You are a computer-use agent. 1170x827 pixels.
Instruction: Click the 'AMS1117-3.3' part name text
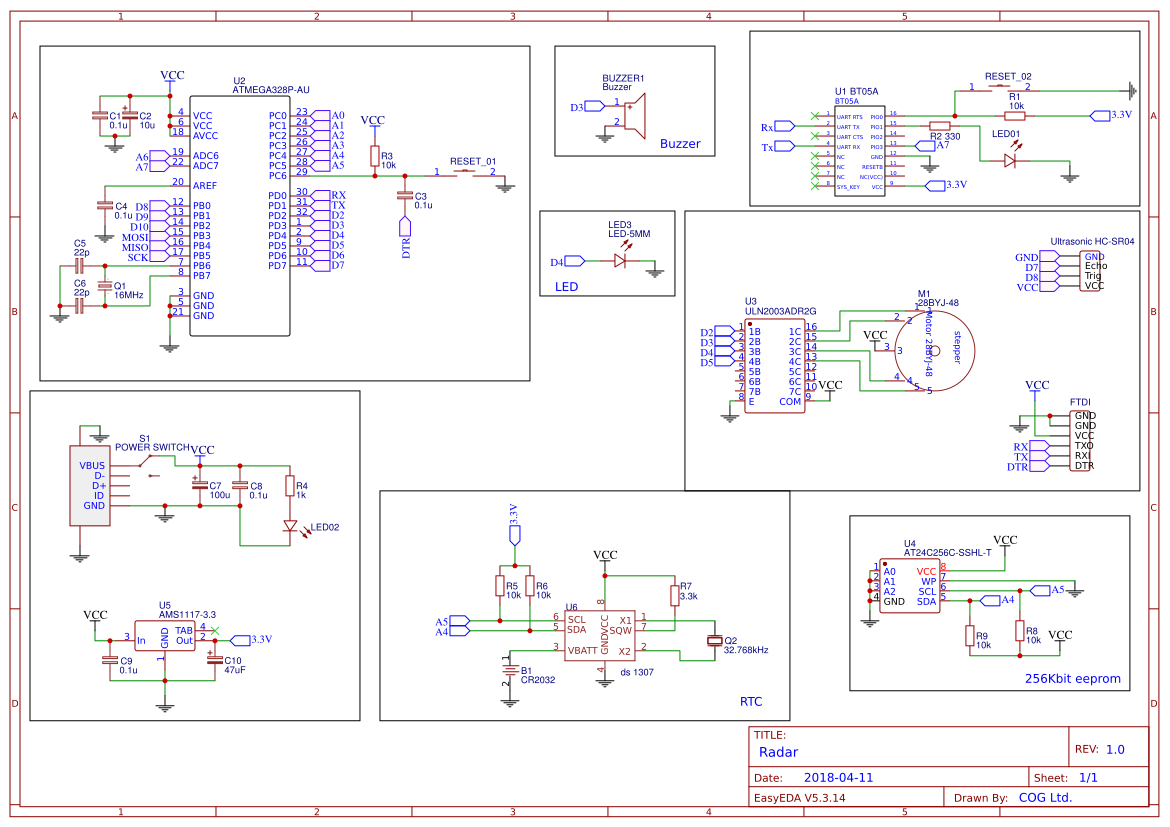[x=187, y=614]
